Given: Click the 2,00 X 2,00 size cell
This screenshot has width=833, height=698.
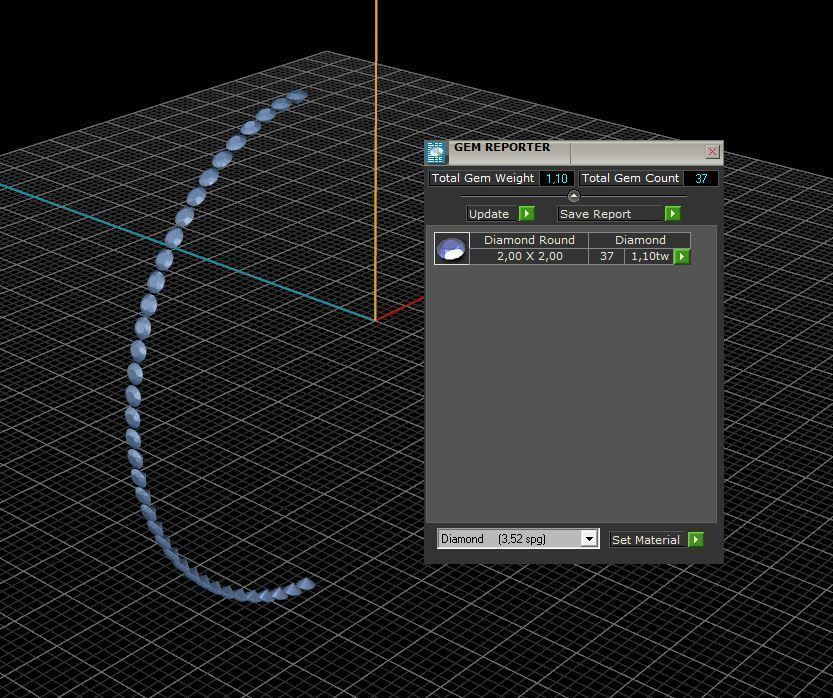Looking at the screenshot, I should pos(529,257).
